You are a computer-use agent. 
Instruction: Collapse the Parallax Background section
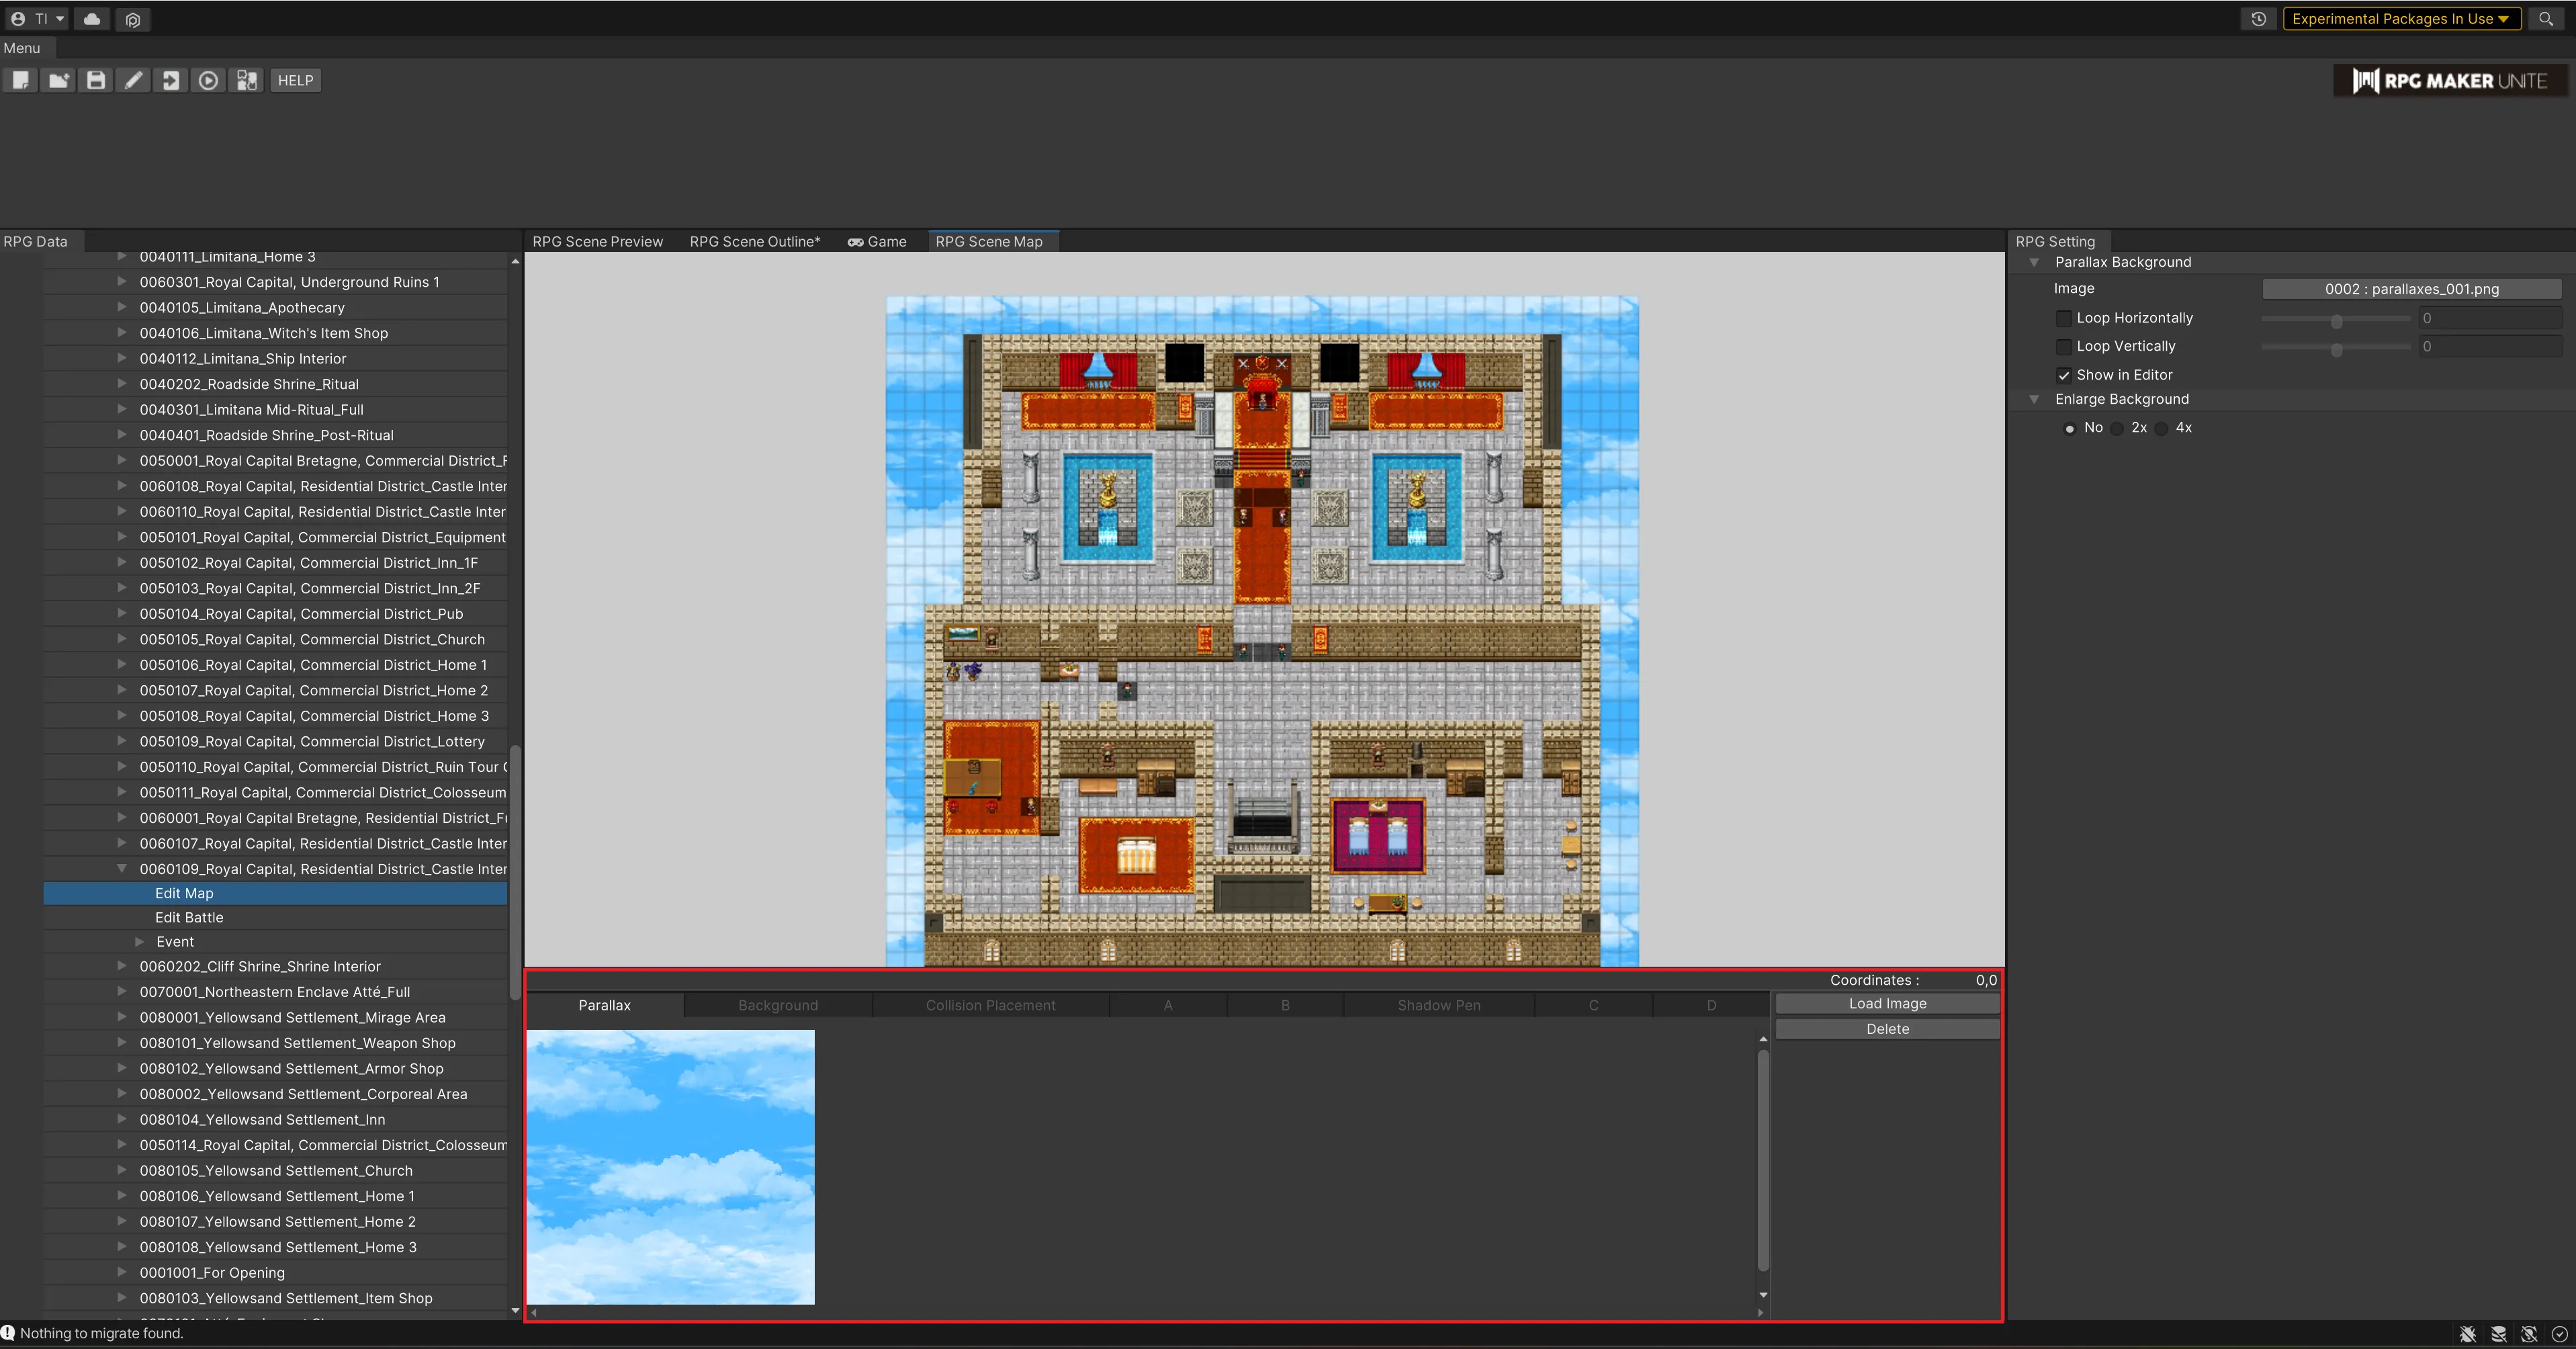point(2033,262)
